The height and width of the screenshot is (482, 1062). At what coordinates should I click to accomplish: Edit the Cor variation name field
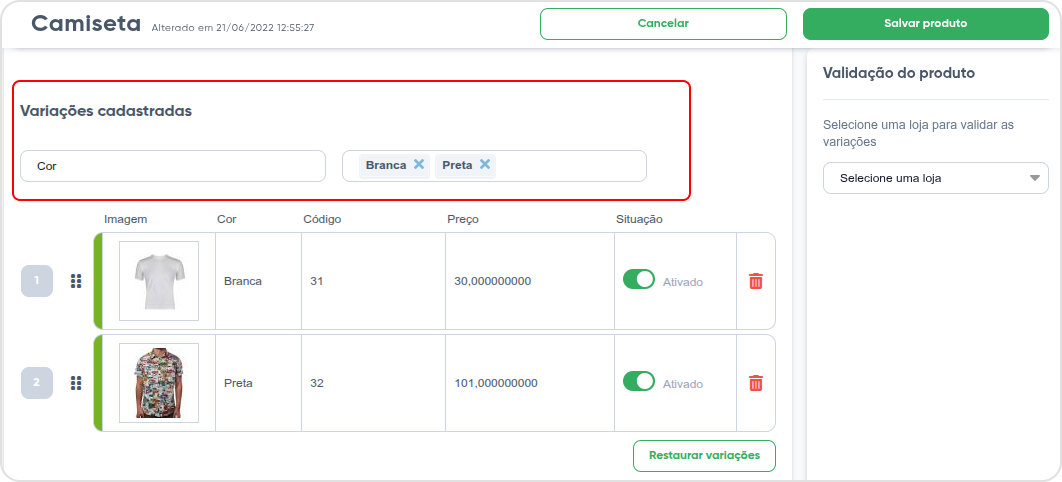[173, 166]
